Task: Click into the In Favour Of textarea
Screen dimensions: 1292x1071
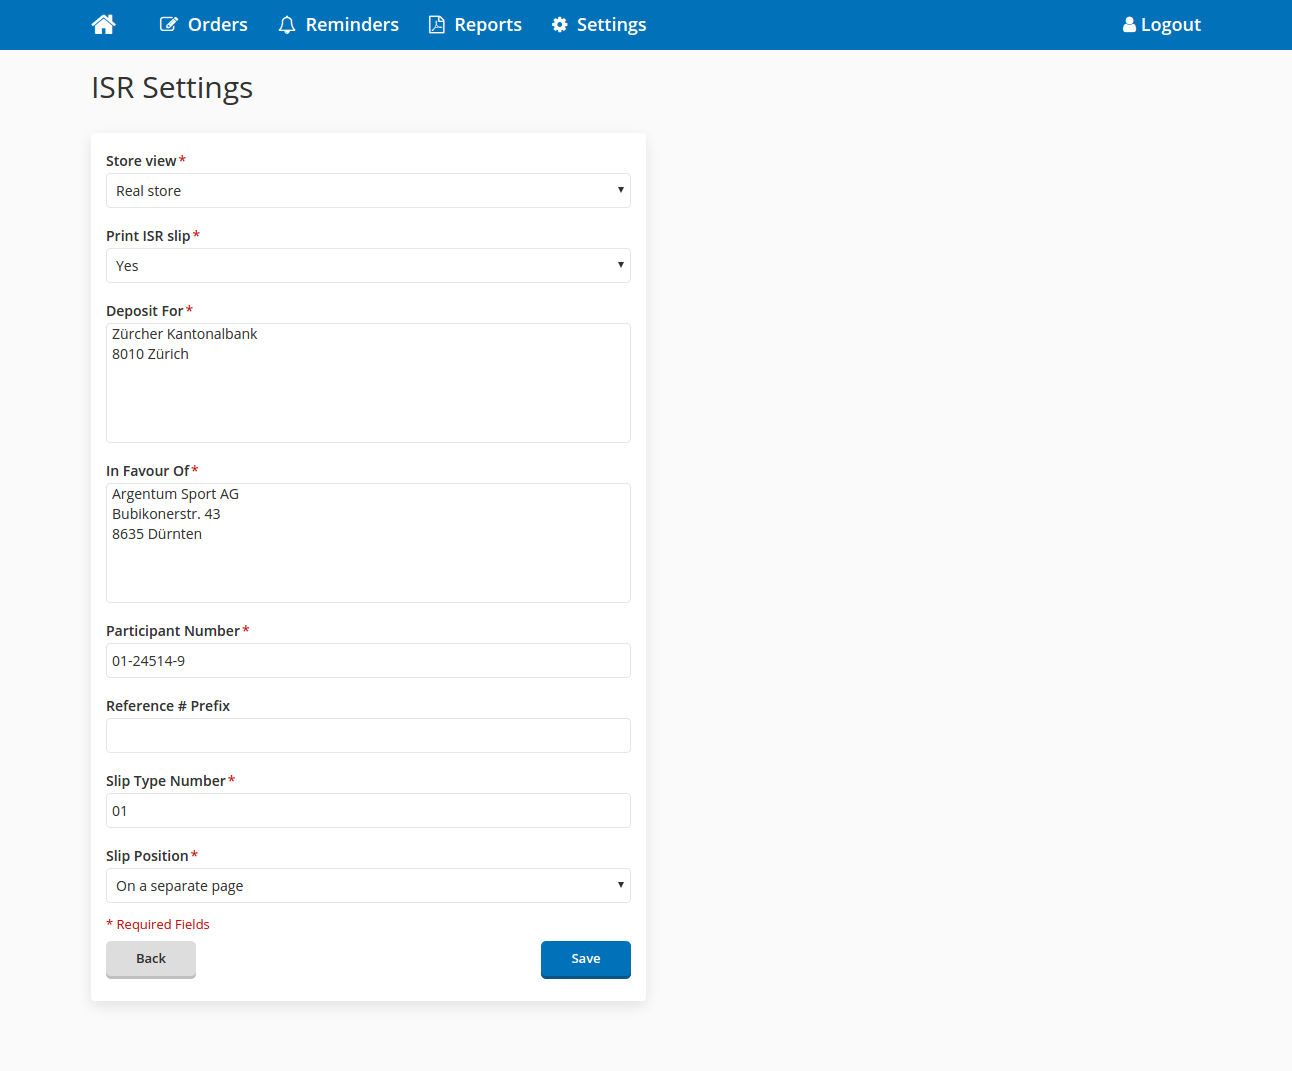Action: [368, 543]
